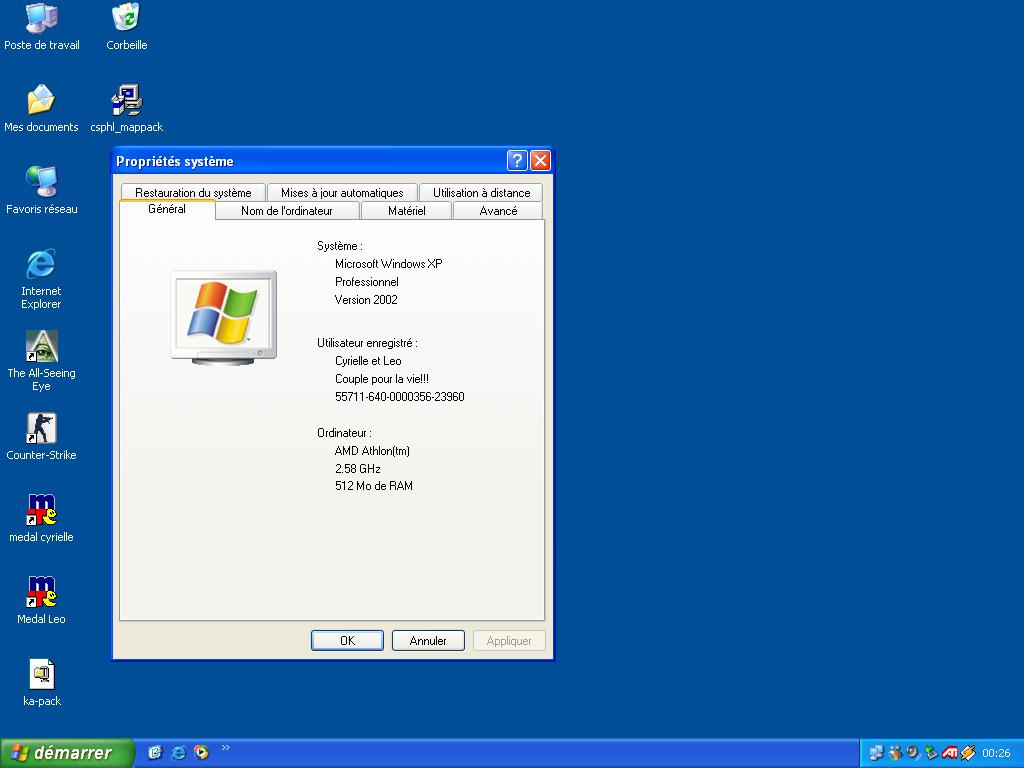The height and width of the screenshot is (768, 1024).
Task: Click the webcam tray icon
Action: click(913, 753)
